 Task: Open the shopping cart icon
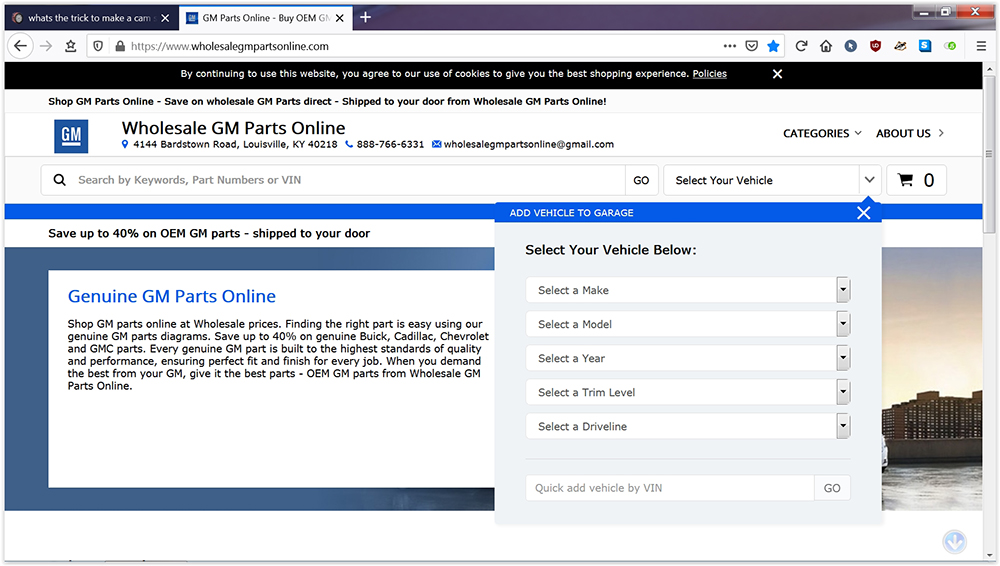pyautogui.click(x=905, y=180)
